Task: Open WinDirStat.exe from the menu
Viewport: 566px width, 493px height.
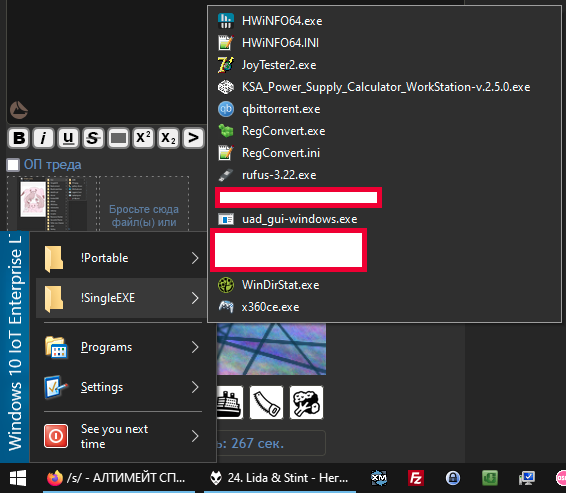Action: pyautogui.click(x=384, y=285)
